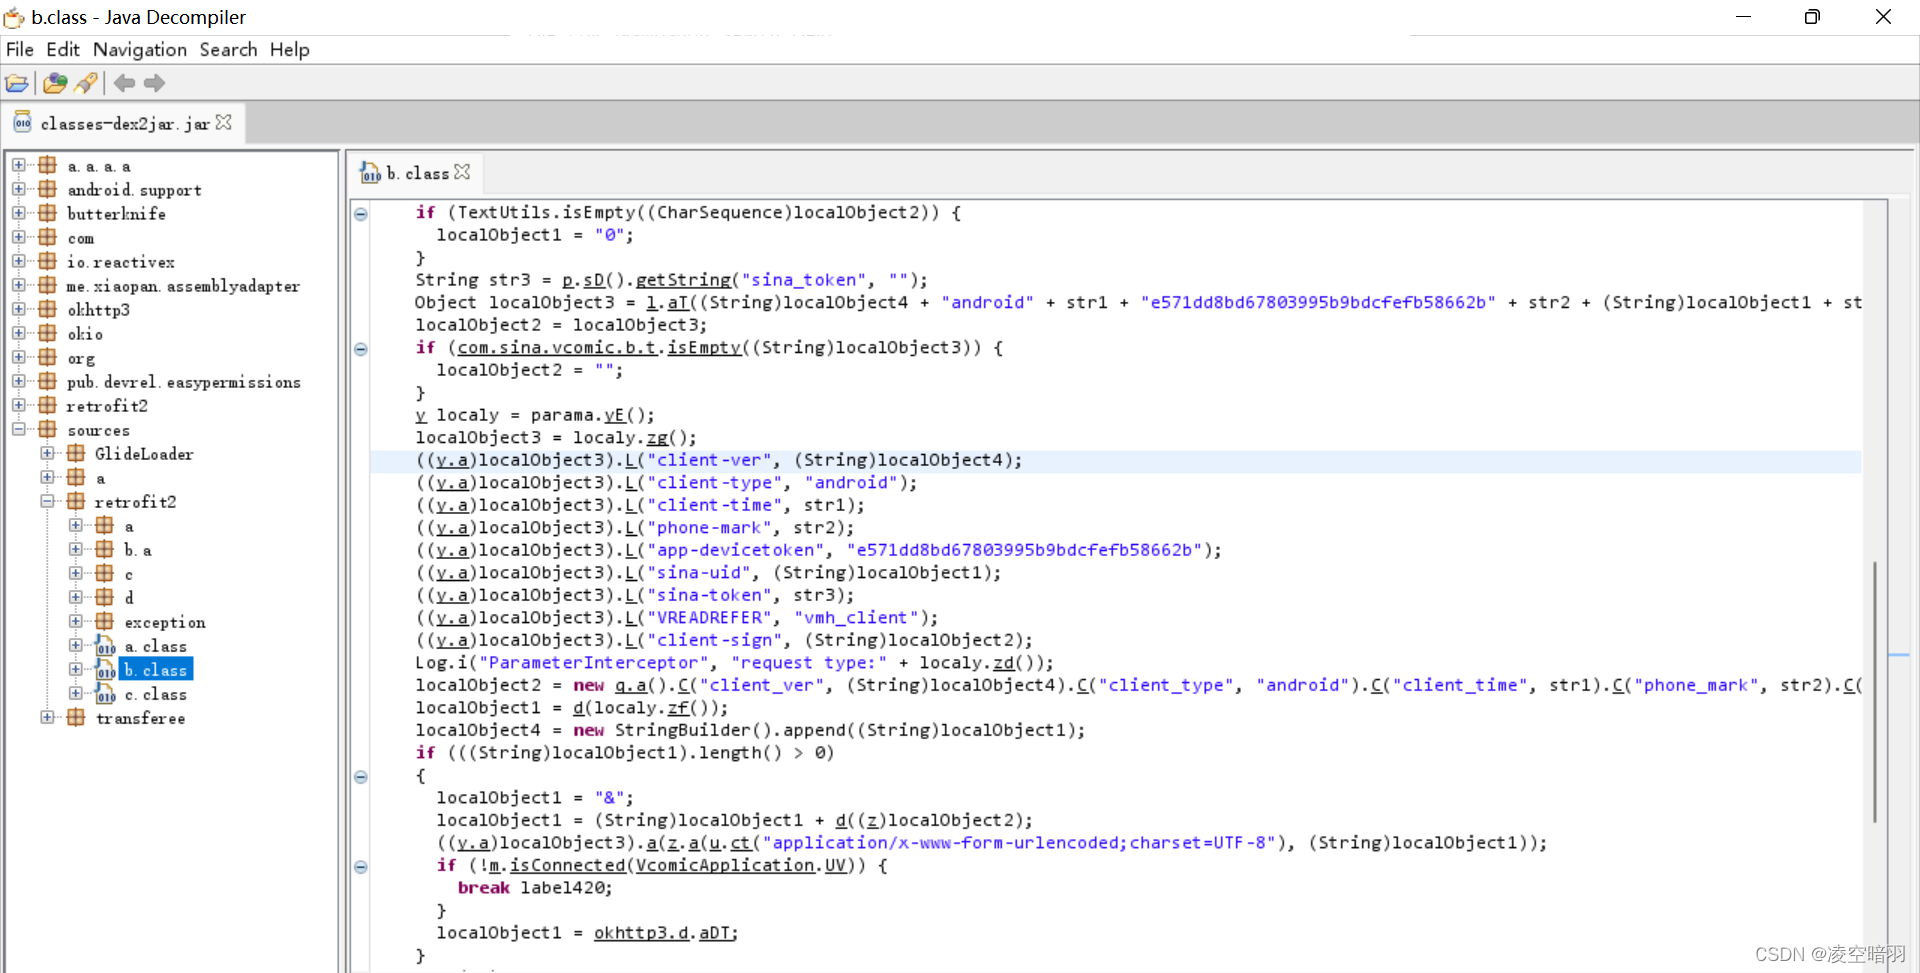Screen dimensions: 1920x973
Task: Close the b.class editor tab
Action: pos(462,172)
